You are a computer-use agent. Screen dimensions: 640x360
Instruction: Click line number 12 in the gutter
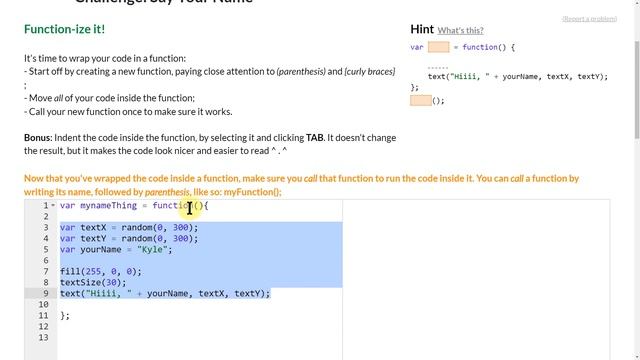click(x=43, y=327)
